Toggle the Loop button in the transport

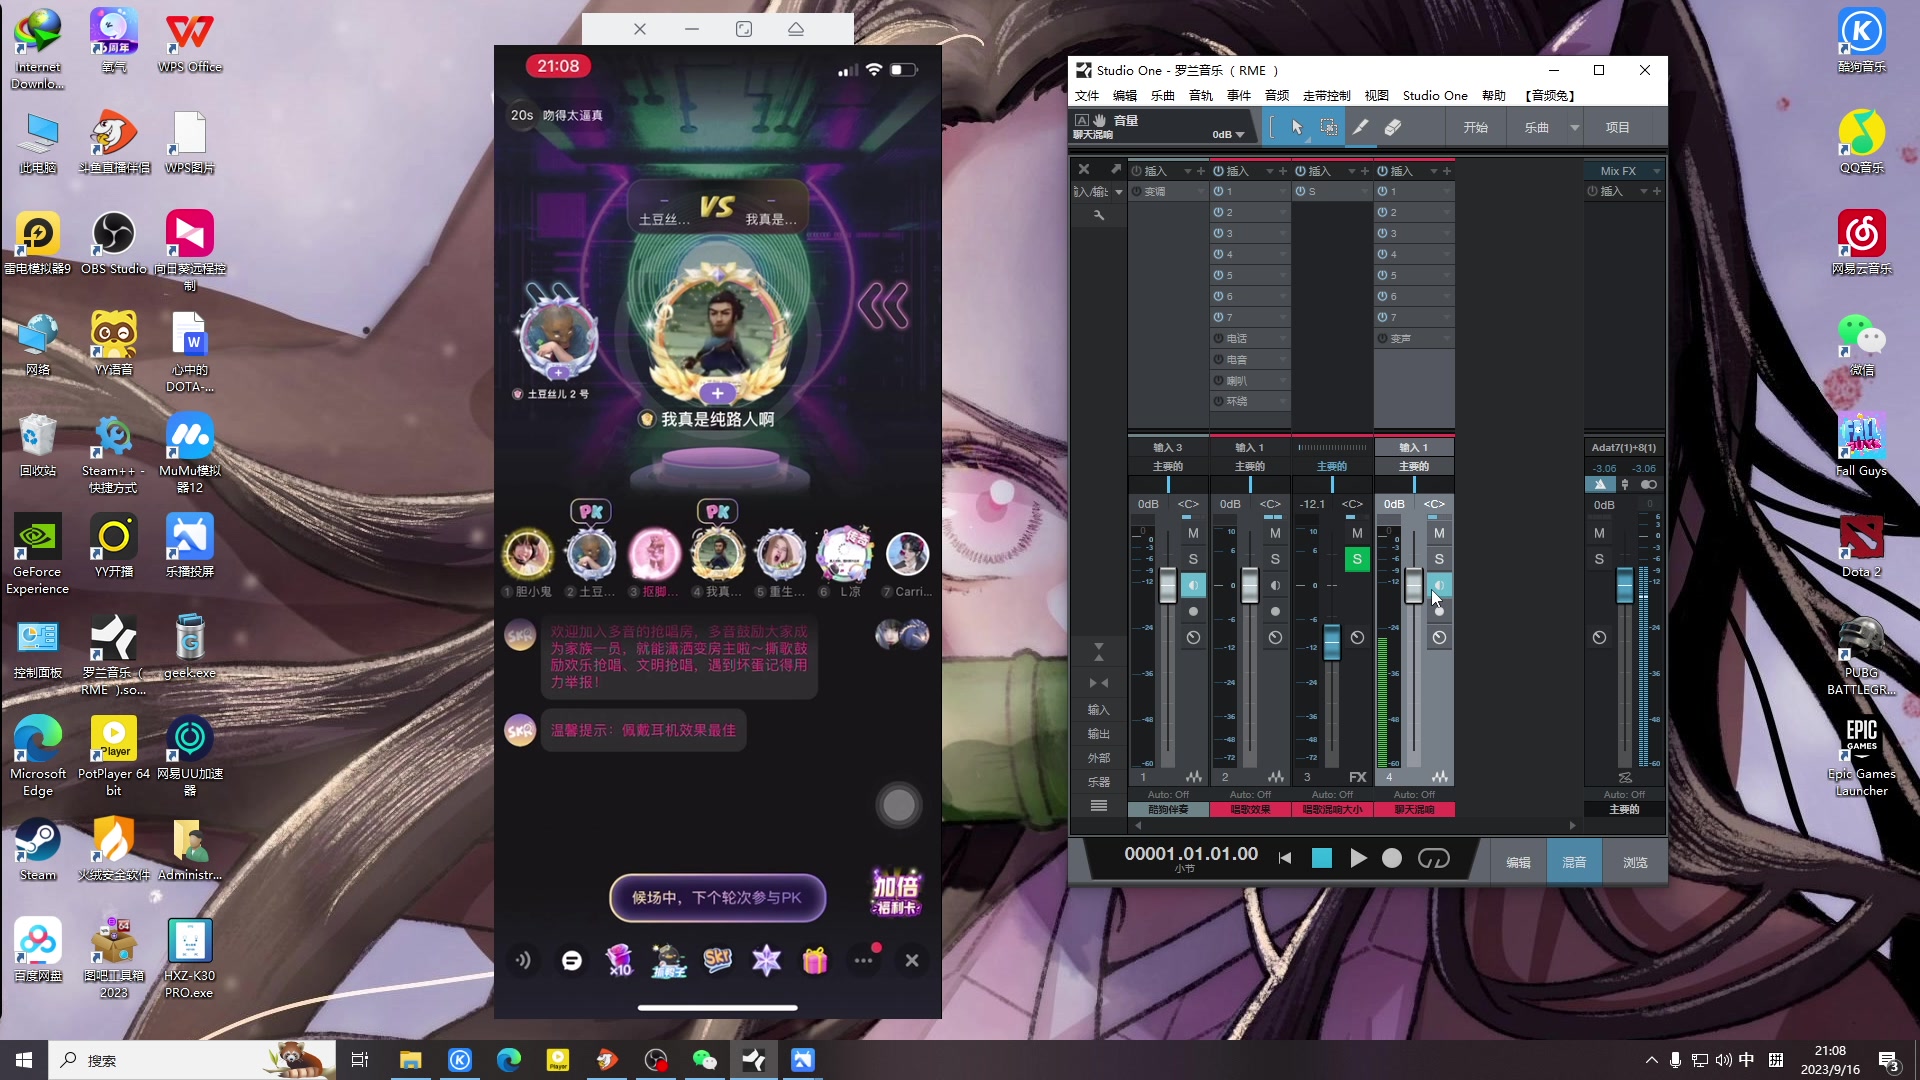coord(1433,858)
